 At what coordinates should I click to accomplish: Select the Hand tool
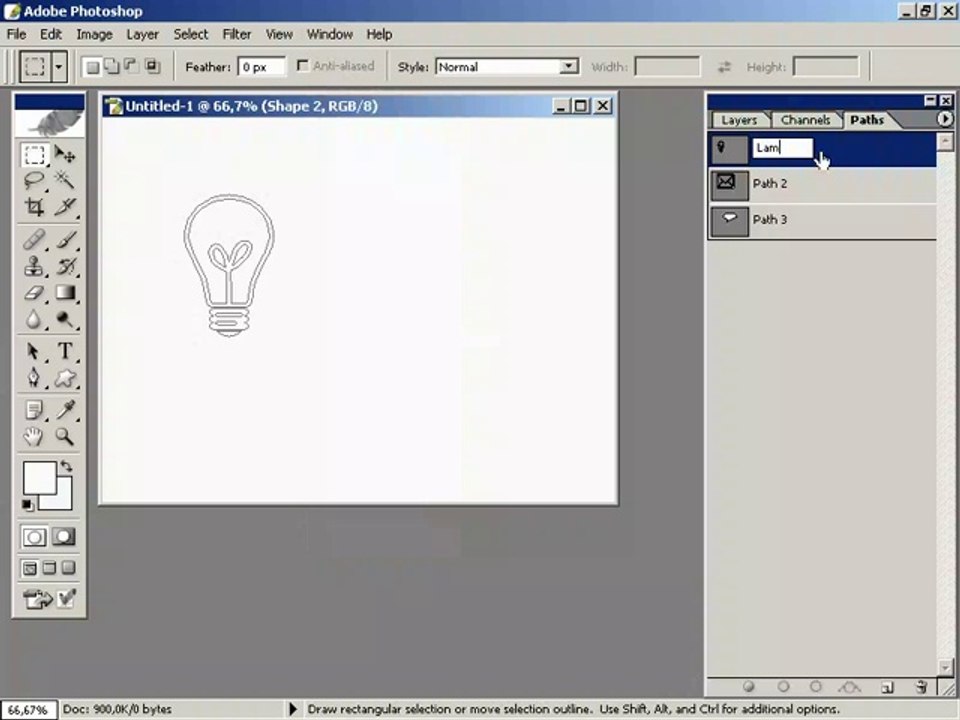34,436
